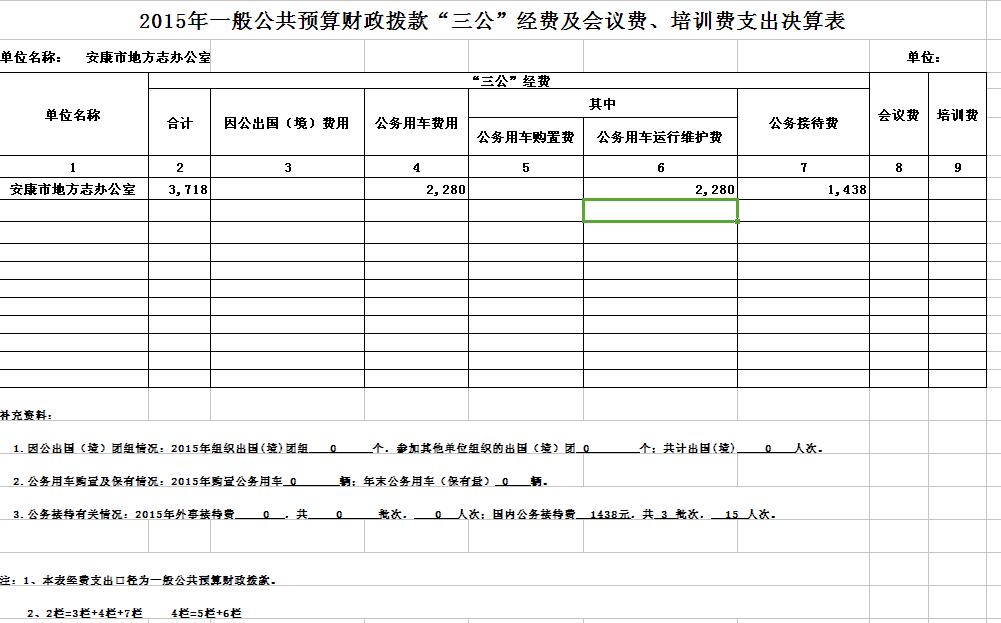The height and width of the screenshot is (623, 1001).
Task: Select the '单位名称' column header cell
Action: tap(73, 115)
